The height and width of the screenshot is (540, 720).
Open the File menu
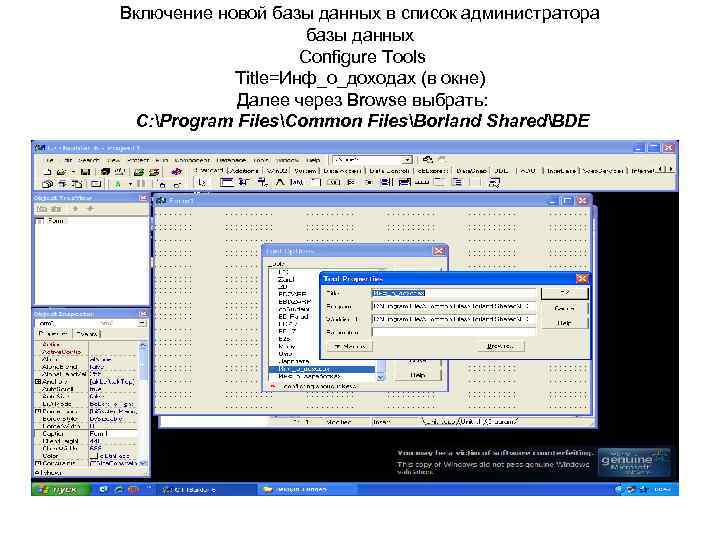50,160
